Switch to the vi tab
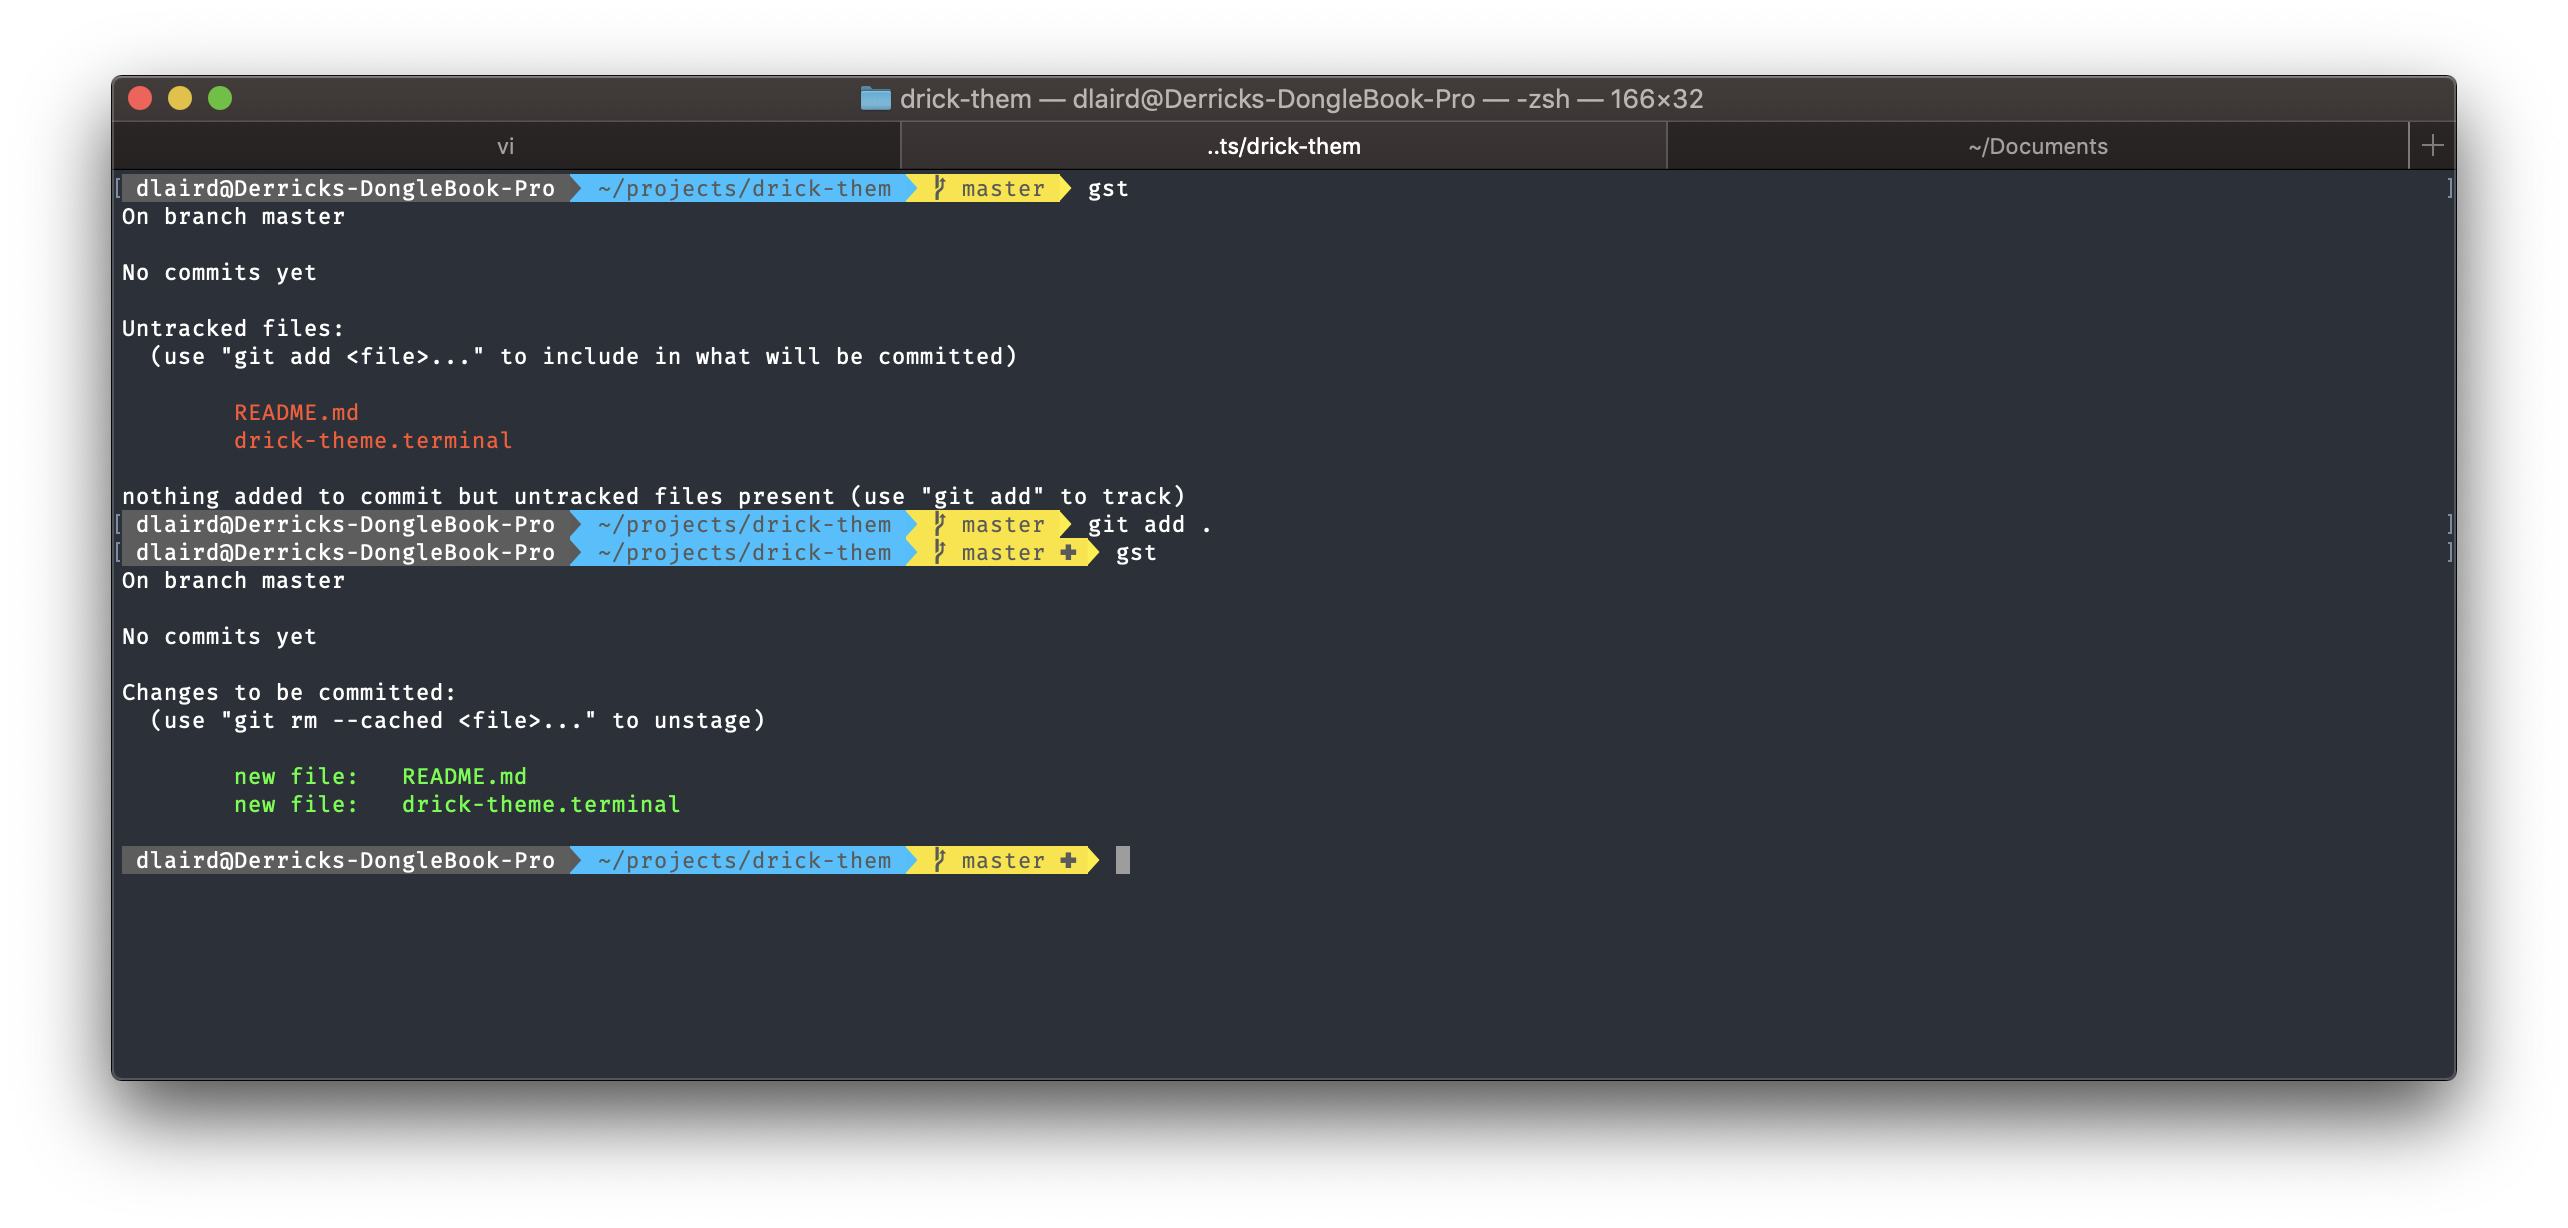2568x1228 pixels. coord(506,146)
